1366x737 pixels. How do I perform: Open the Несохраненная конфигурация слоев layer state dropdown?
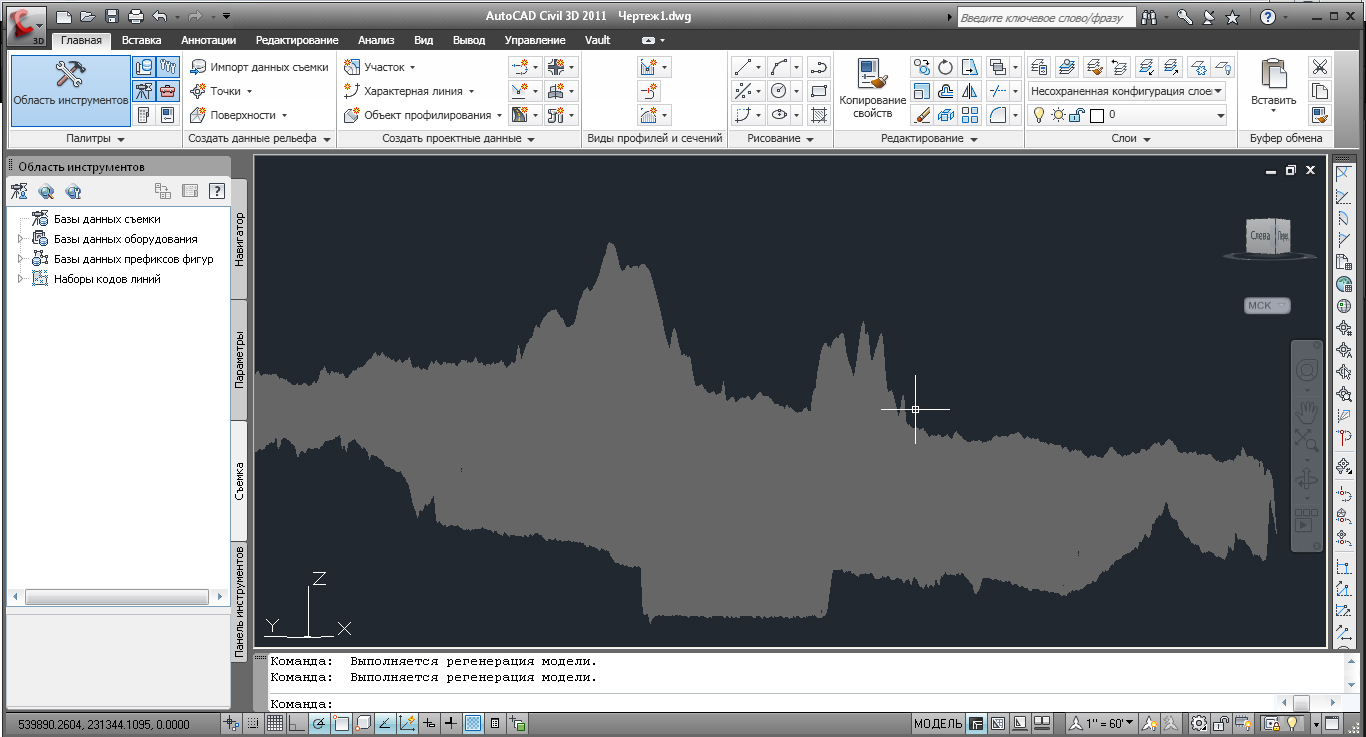(x=1127, y=91)
